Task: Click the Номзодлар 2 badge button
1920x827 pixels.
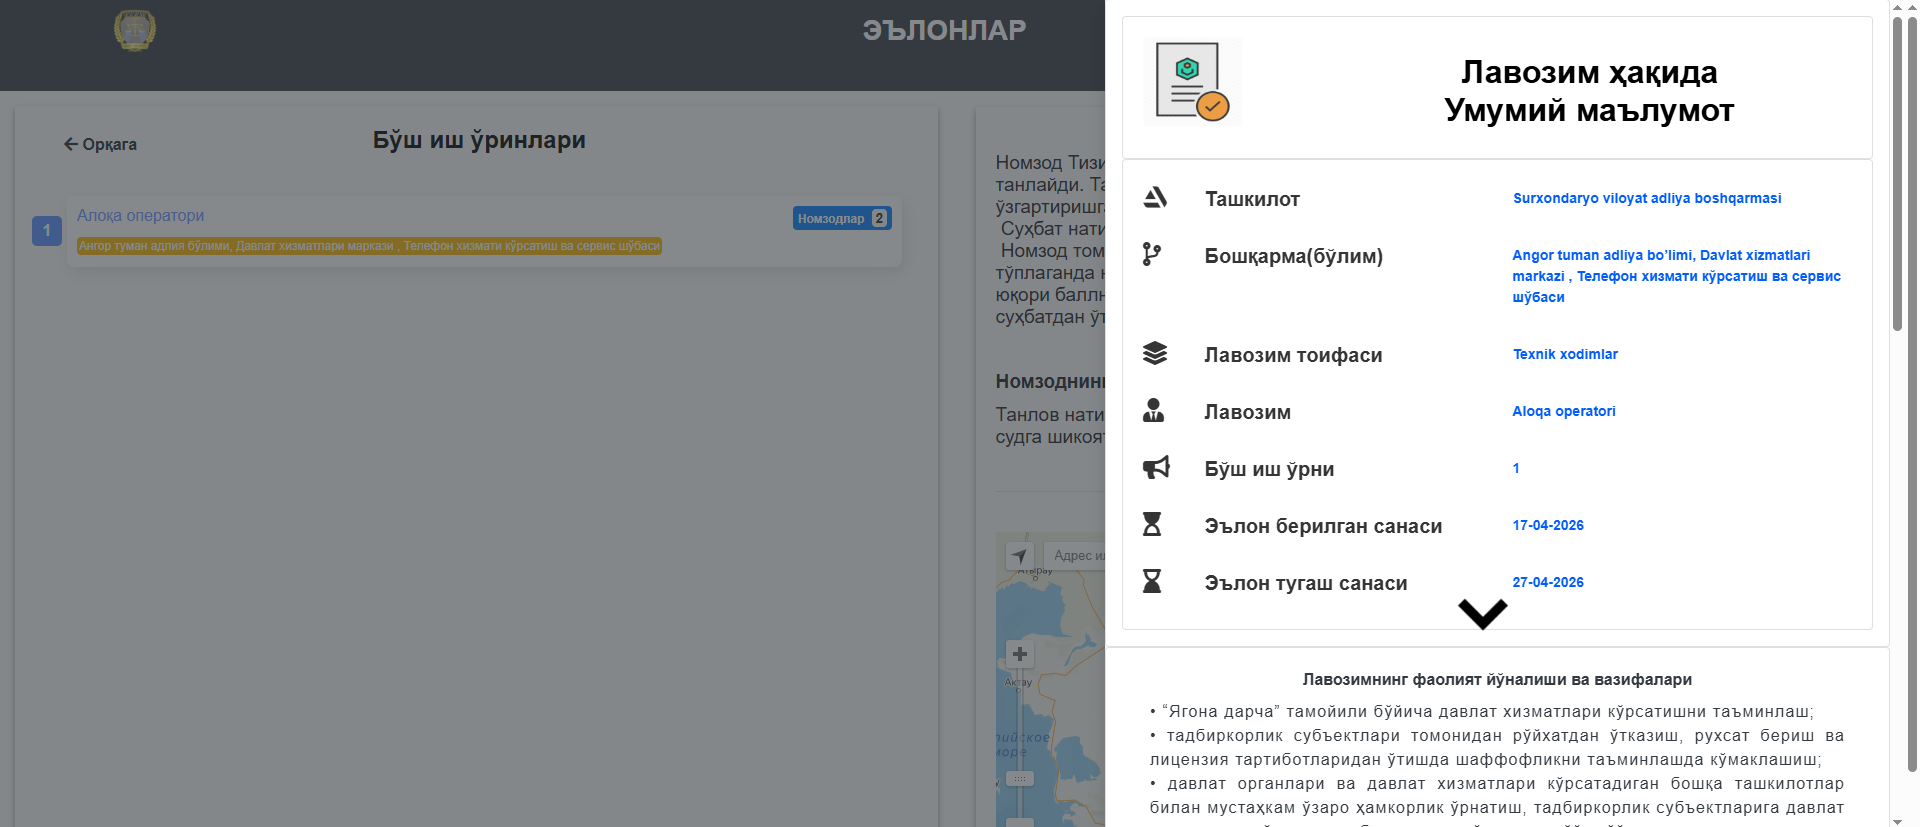Action: (x=841, y=218)
